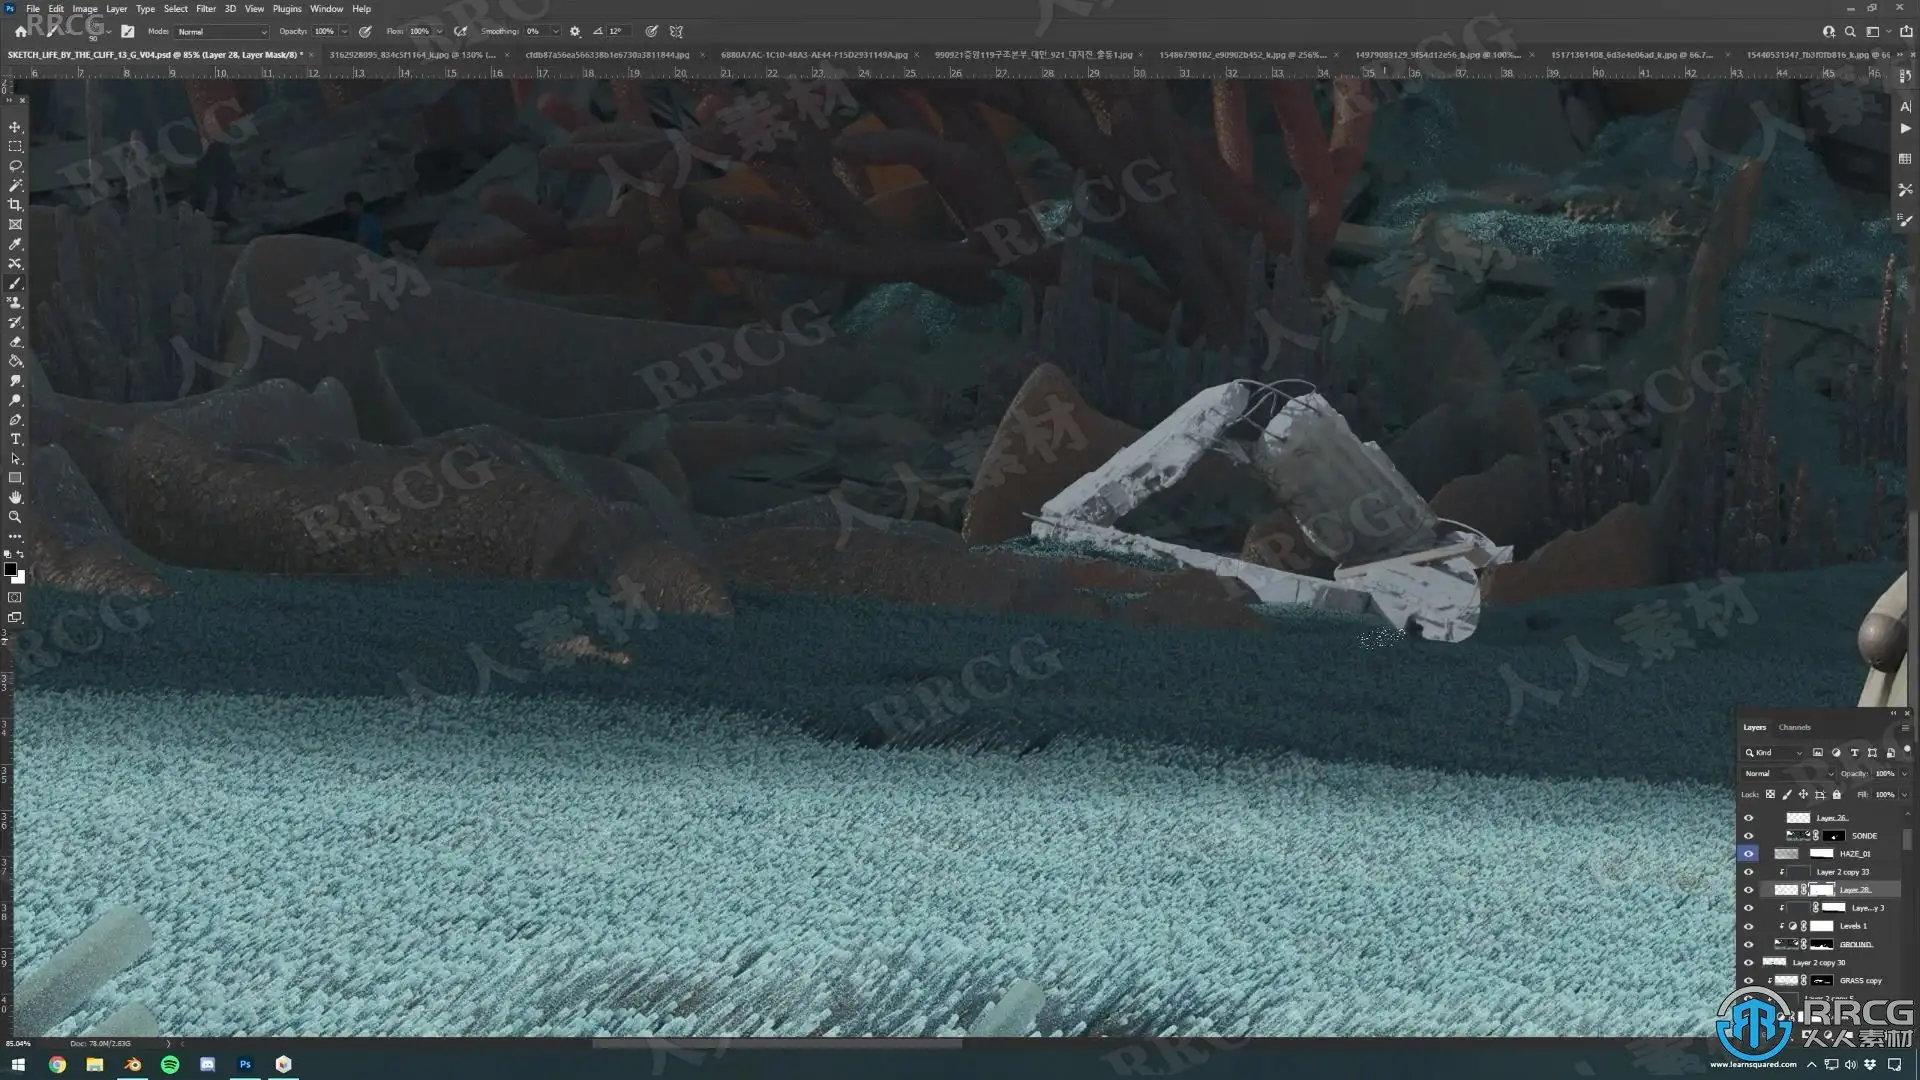Select the Paint Bucket tool
The height and width of the screenshot is (1080, 1920).
(x=15, y=361)
